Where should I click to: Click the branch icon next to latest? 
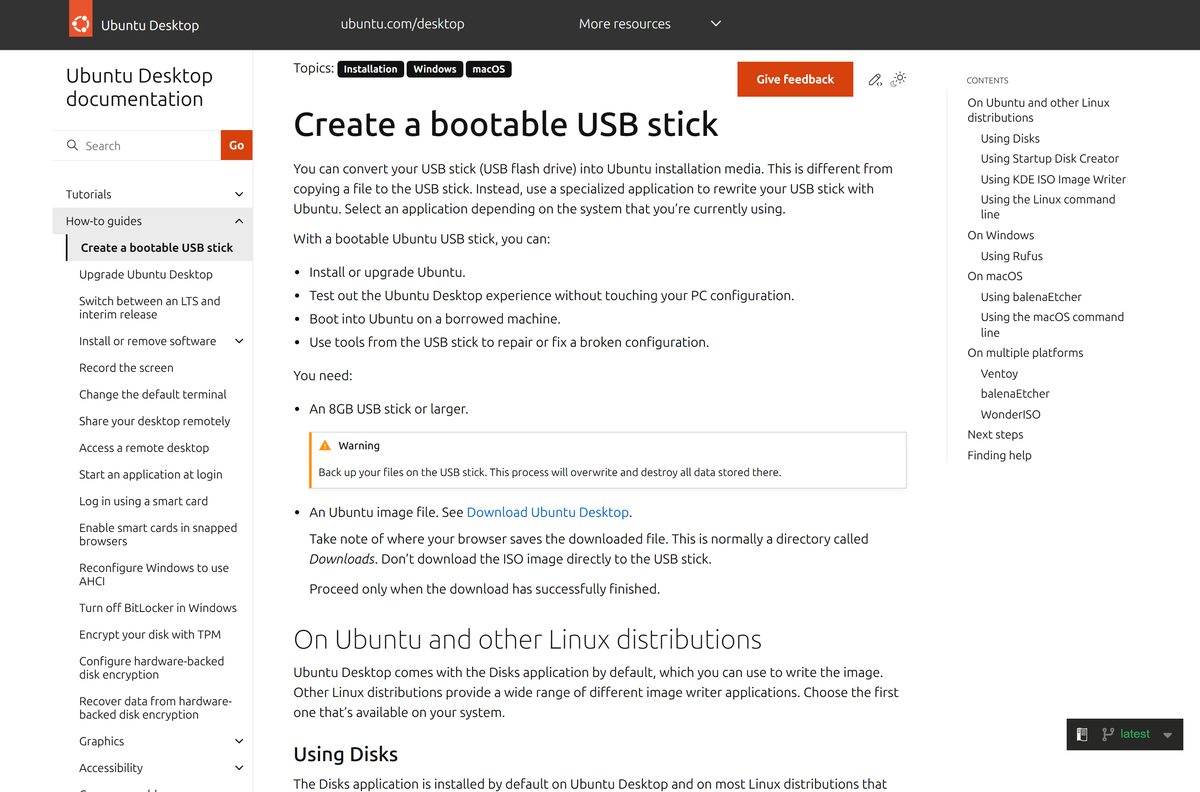[1107, 734]
